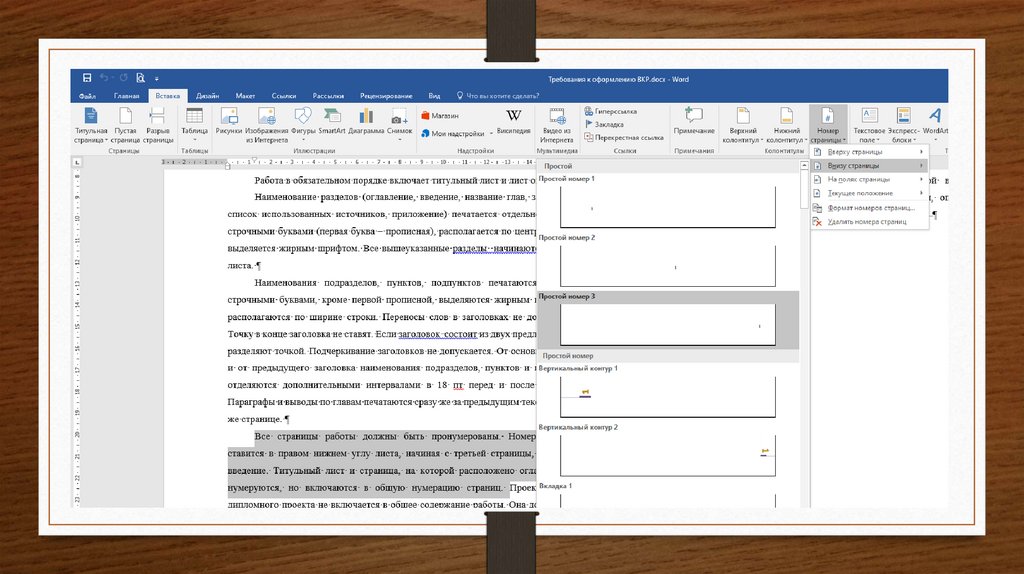Switch to the Главная tab
The height and width of the screenshot is (574, 1024).
pos(126,96)
